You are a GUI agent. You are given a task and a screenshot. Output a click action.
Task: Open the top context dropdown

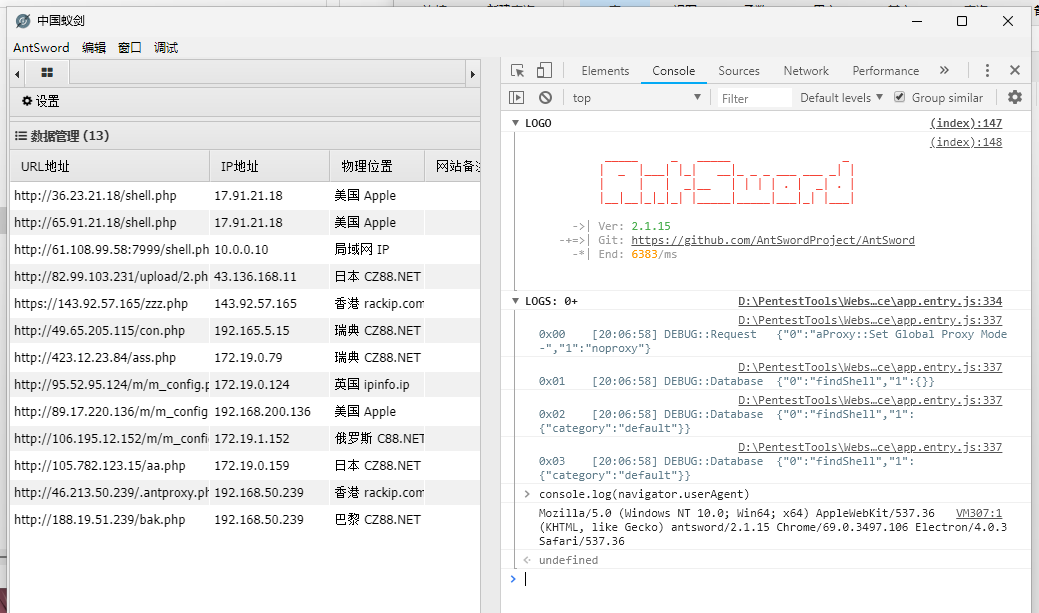[x=636, y=98]
